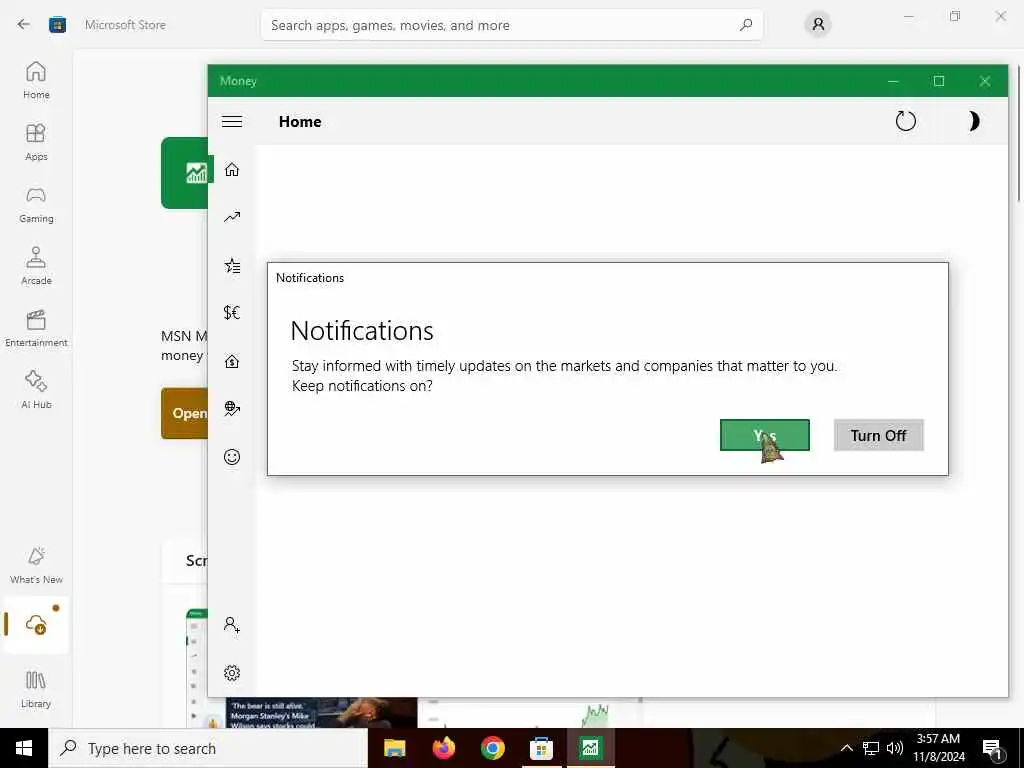Open Entertainment in Microsoft Store sidebar

(x=36, y=328)
